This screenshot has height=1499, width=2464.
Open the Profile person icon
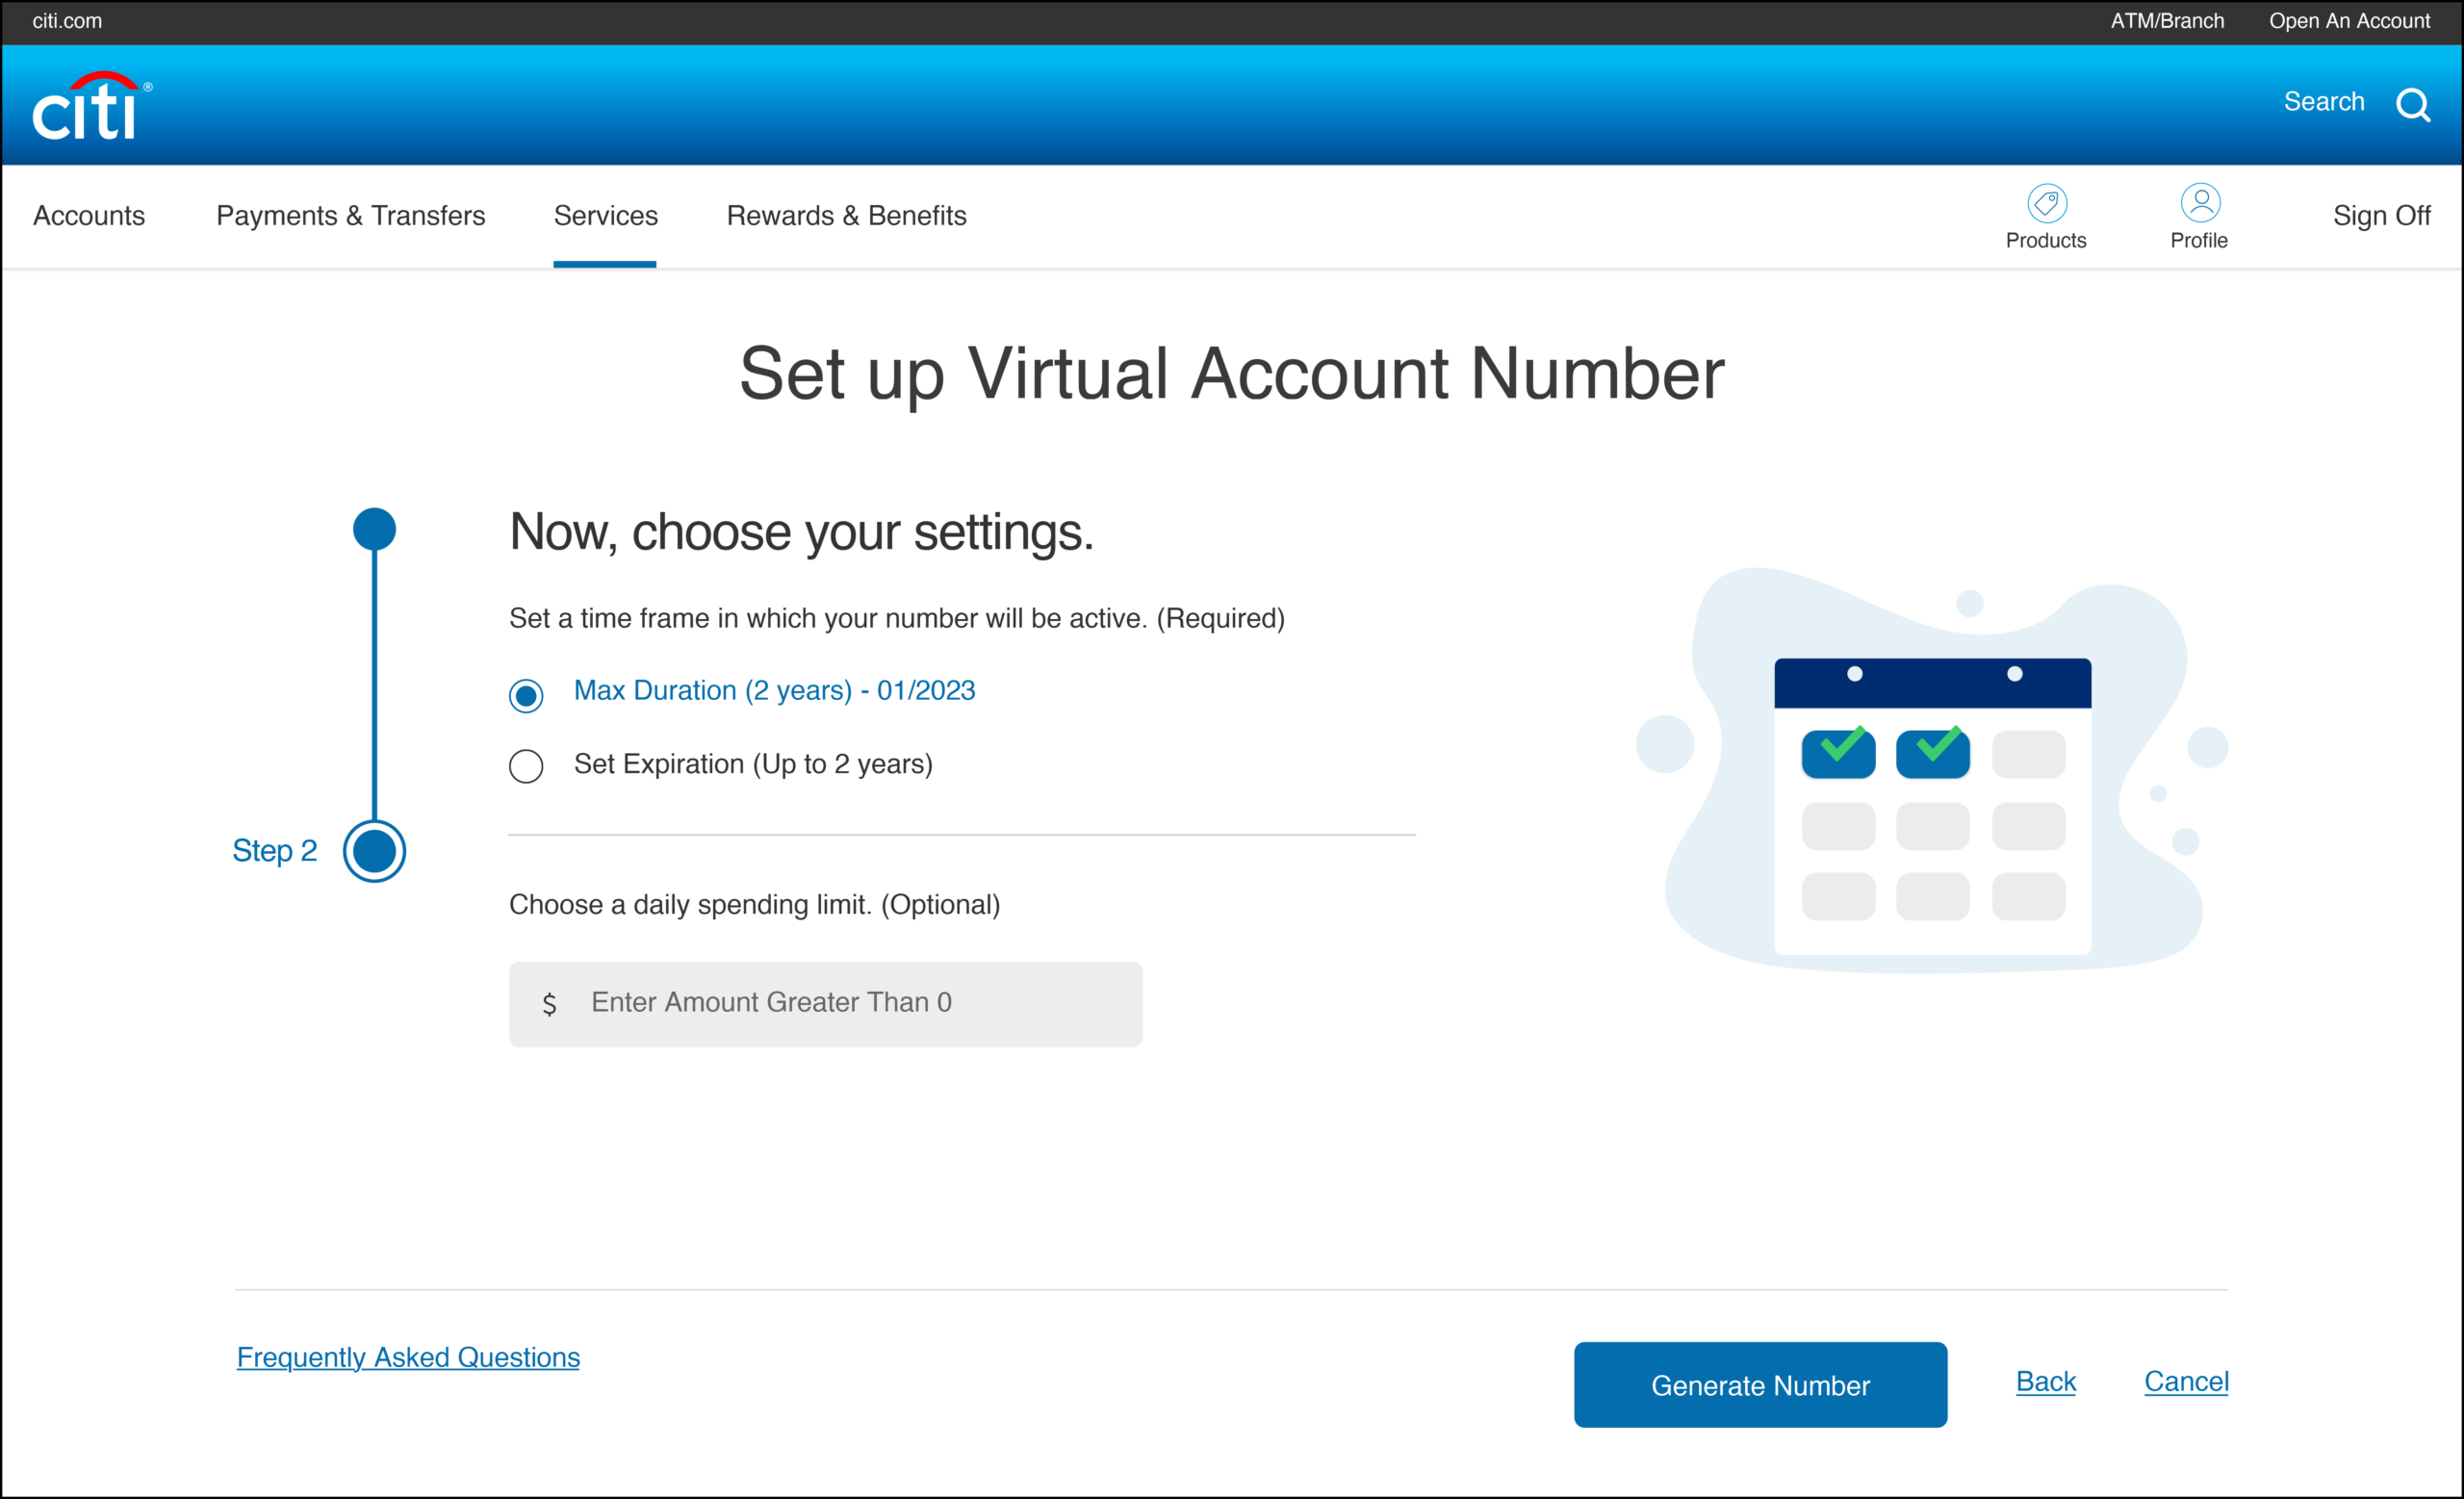tap(2199, 203)
